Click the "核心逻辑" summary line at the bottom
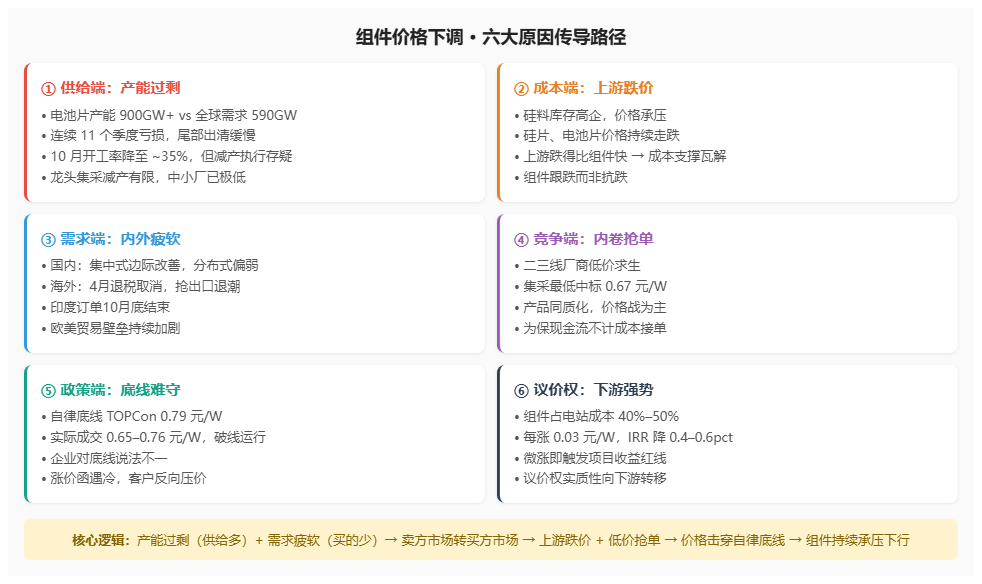Screen dimensions: 982x584 tap(491, 540)
